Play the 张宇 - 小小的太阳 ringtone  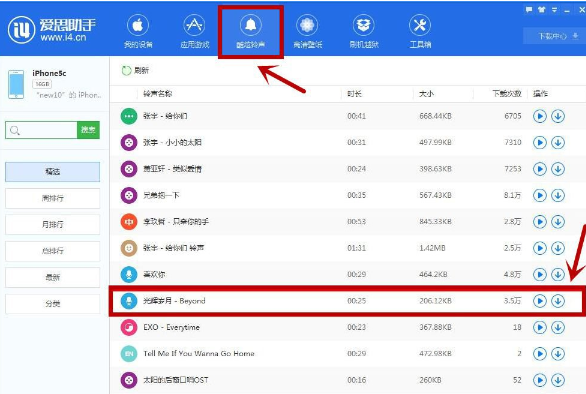tap(540, 142)
